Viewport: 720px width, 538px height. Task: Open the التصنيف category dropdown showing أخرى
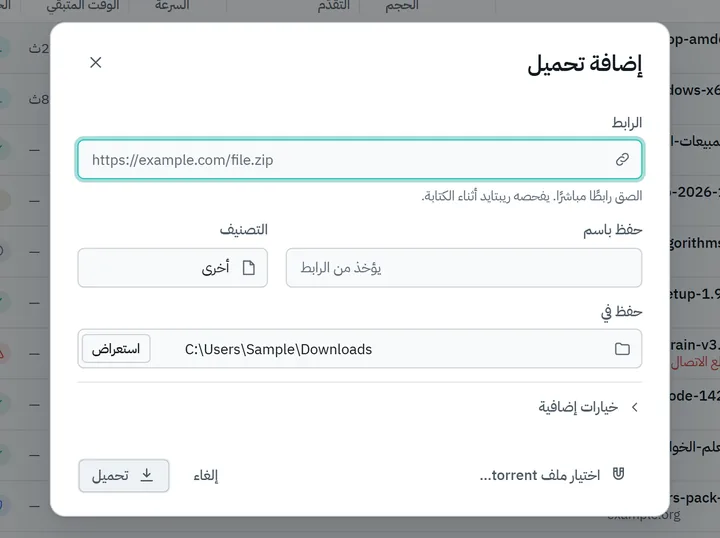click(x=173, y=268)
